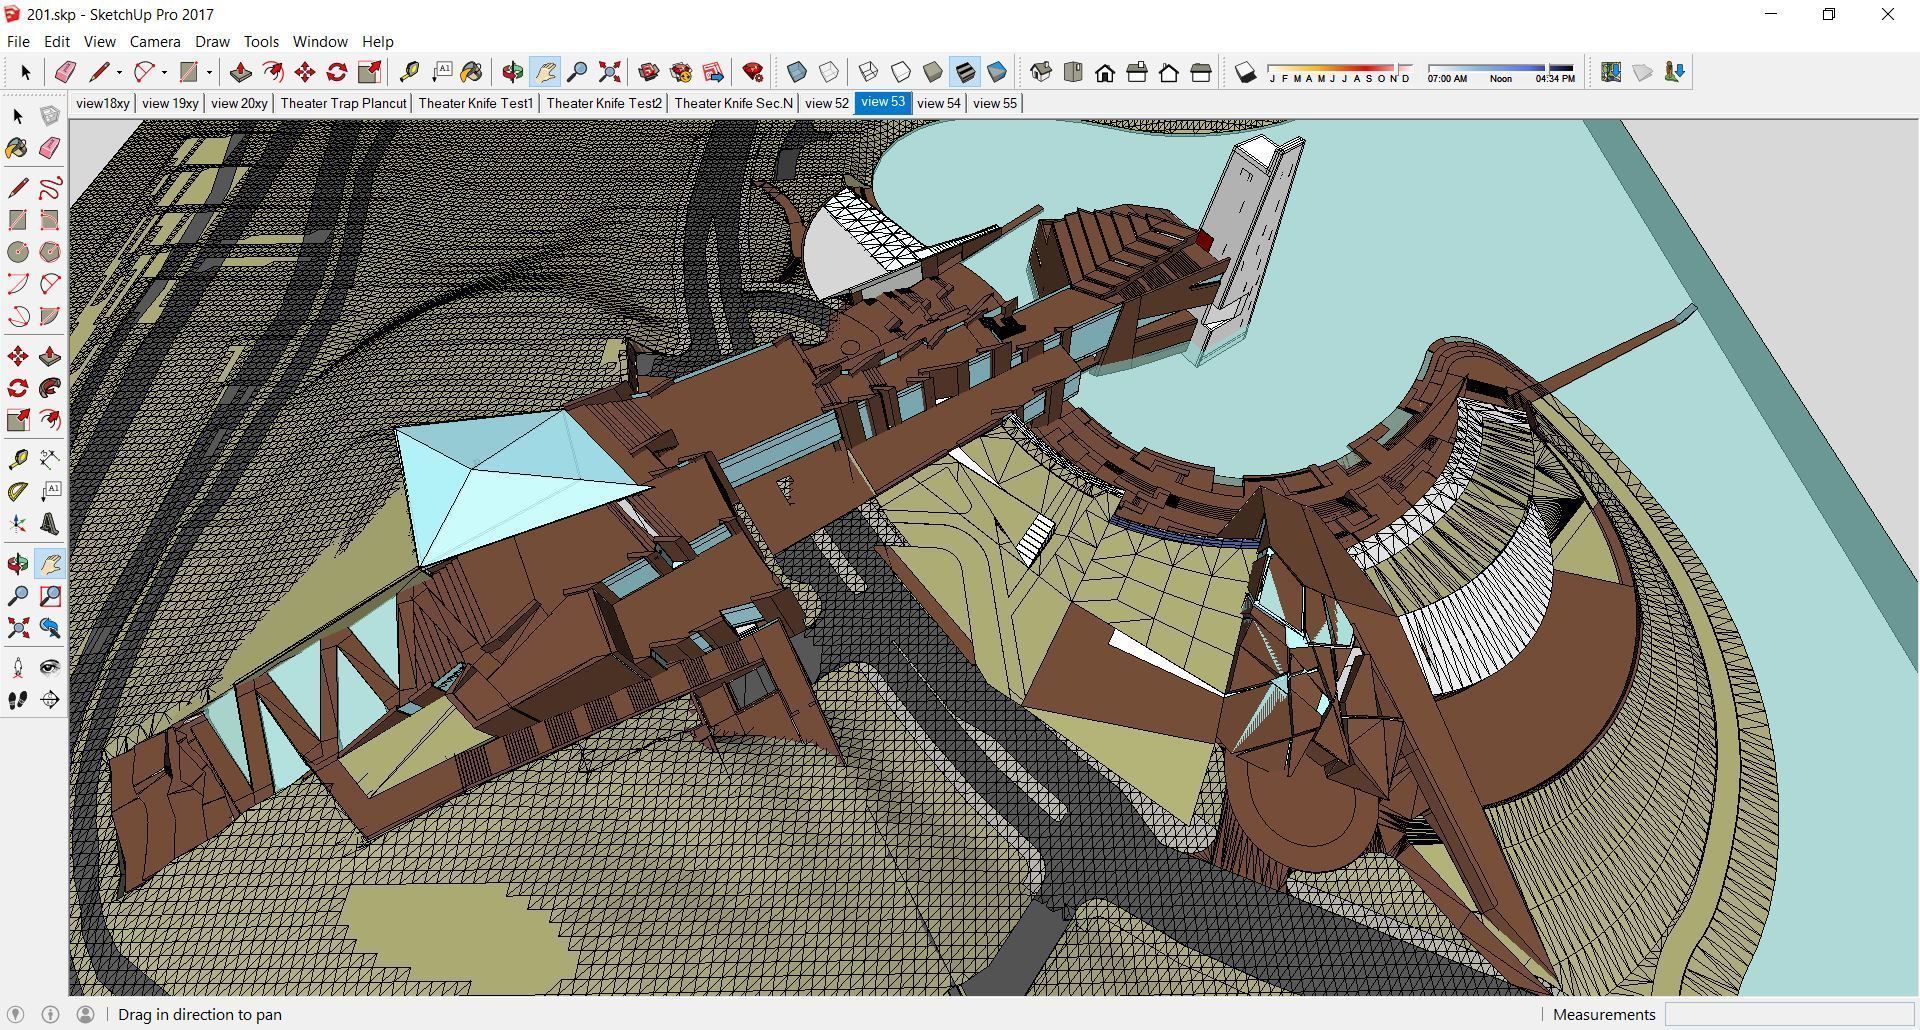
Task: Expand the Arc tool dropdown arrow
Action: click(x=164, y=72)
